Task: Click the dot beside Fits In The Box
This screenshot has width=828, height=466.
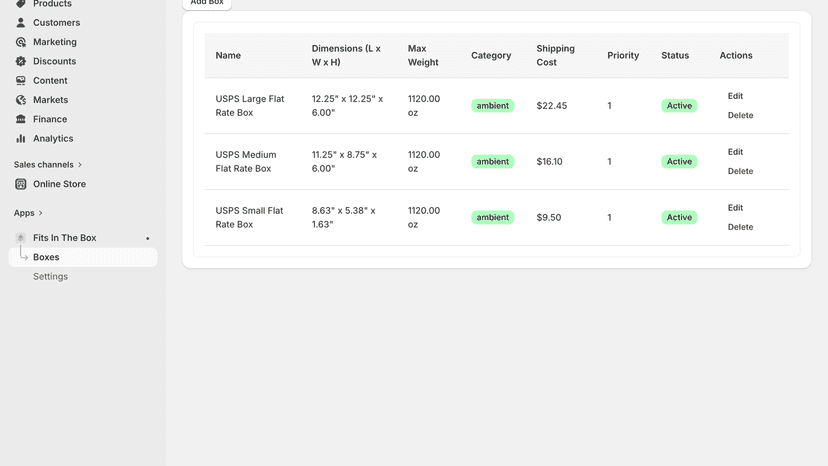Action: point(148,238)
